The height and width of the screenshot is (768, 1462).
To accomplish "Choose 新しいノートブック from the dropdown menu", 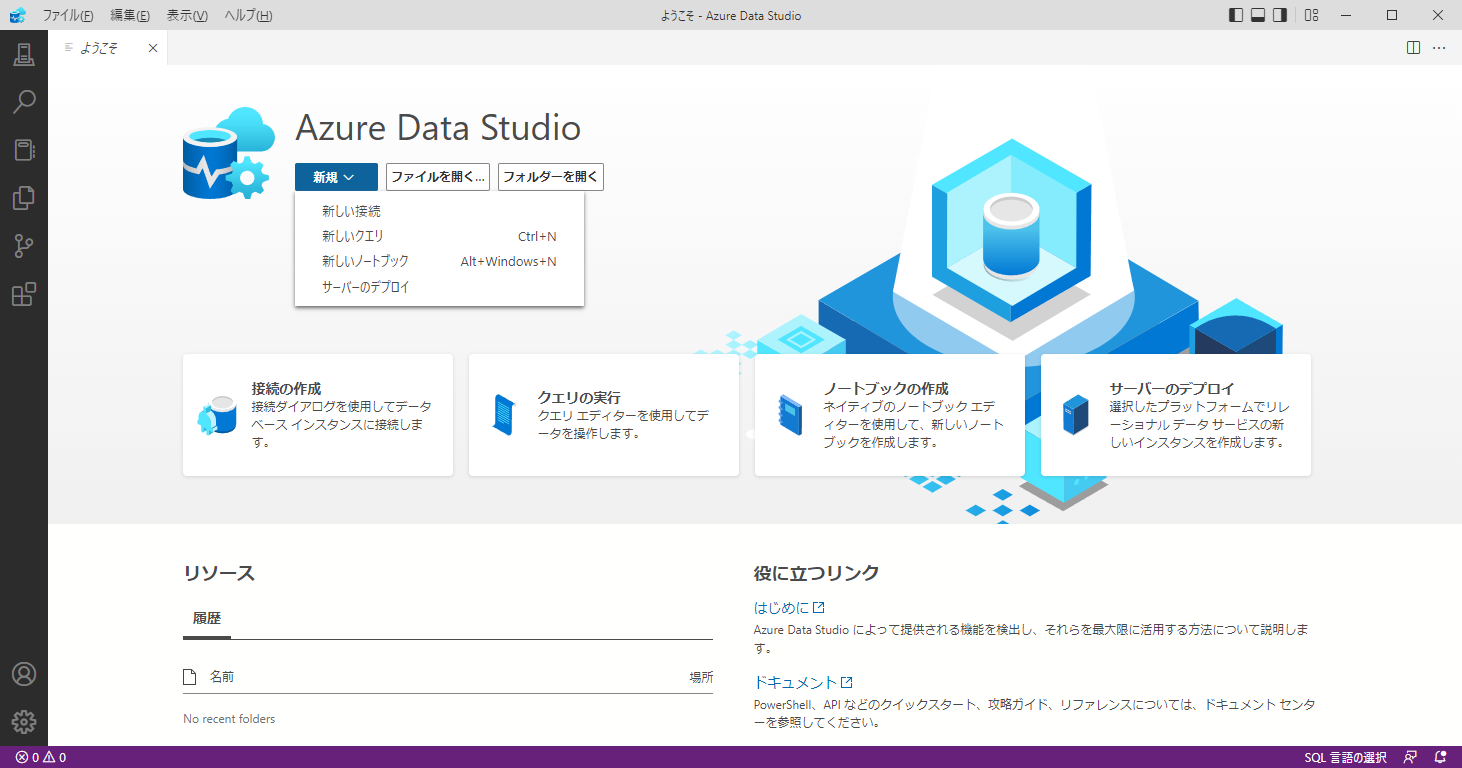I will point(439,261).
